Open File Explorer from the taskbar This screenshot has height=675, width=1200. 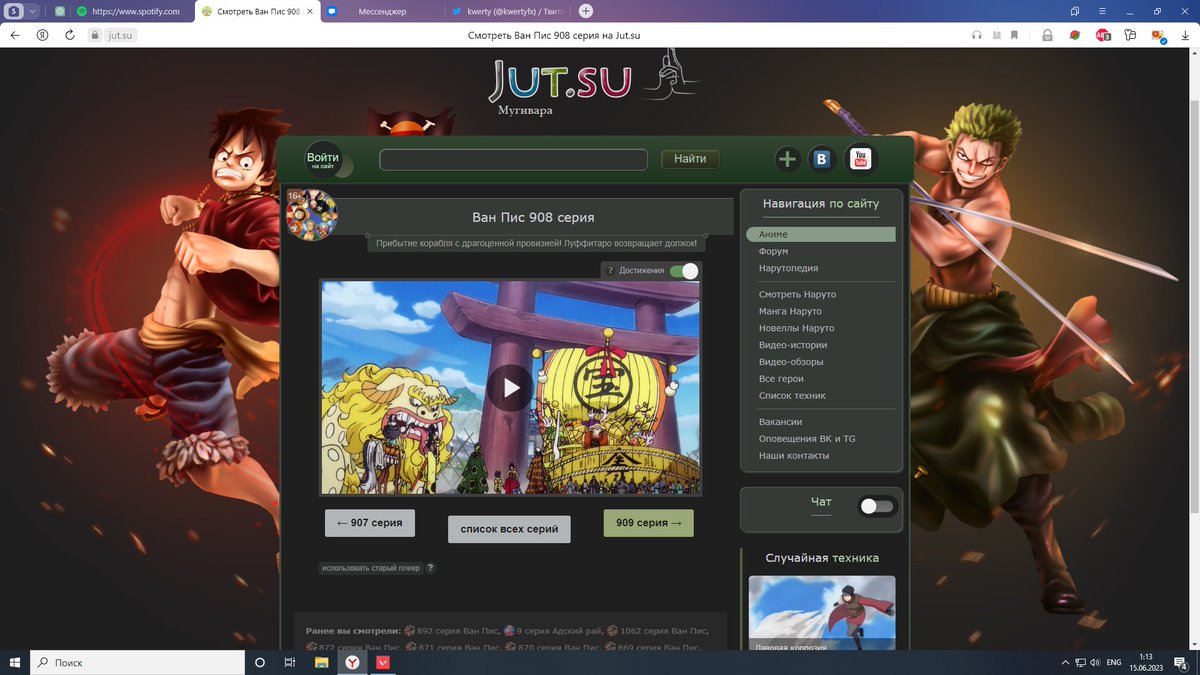(321, 662)
